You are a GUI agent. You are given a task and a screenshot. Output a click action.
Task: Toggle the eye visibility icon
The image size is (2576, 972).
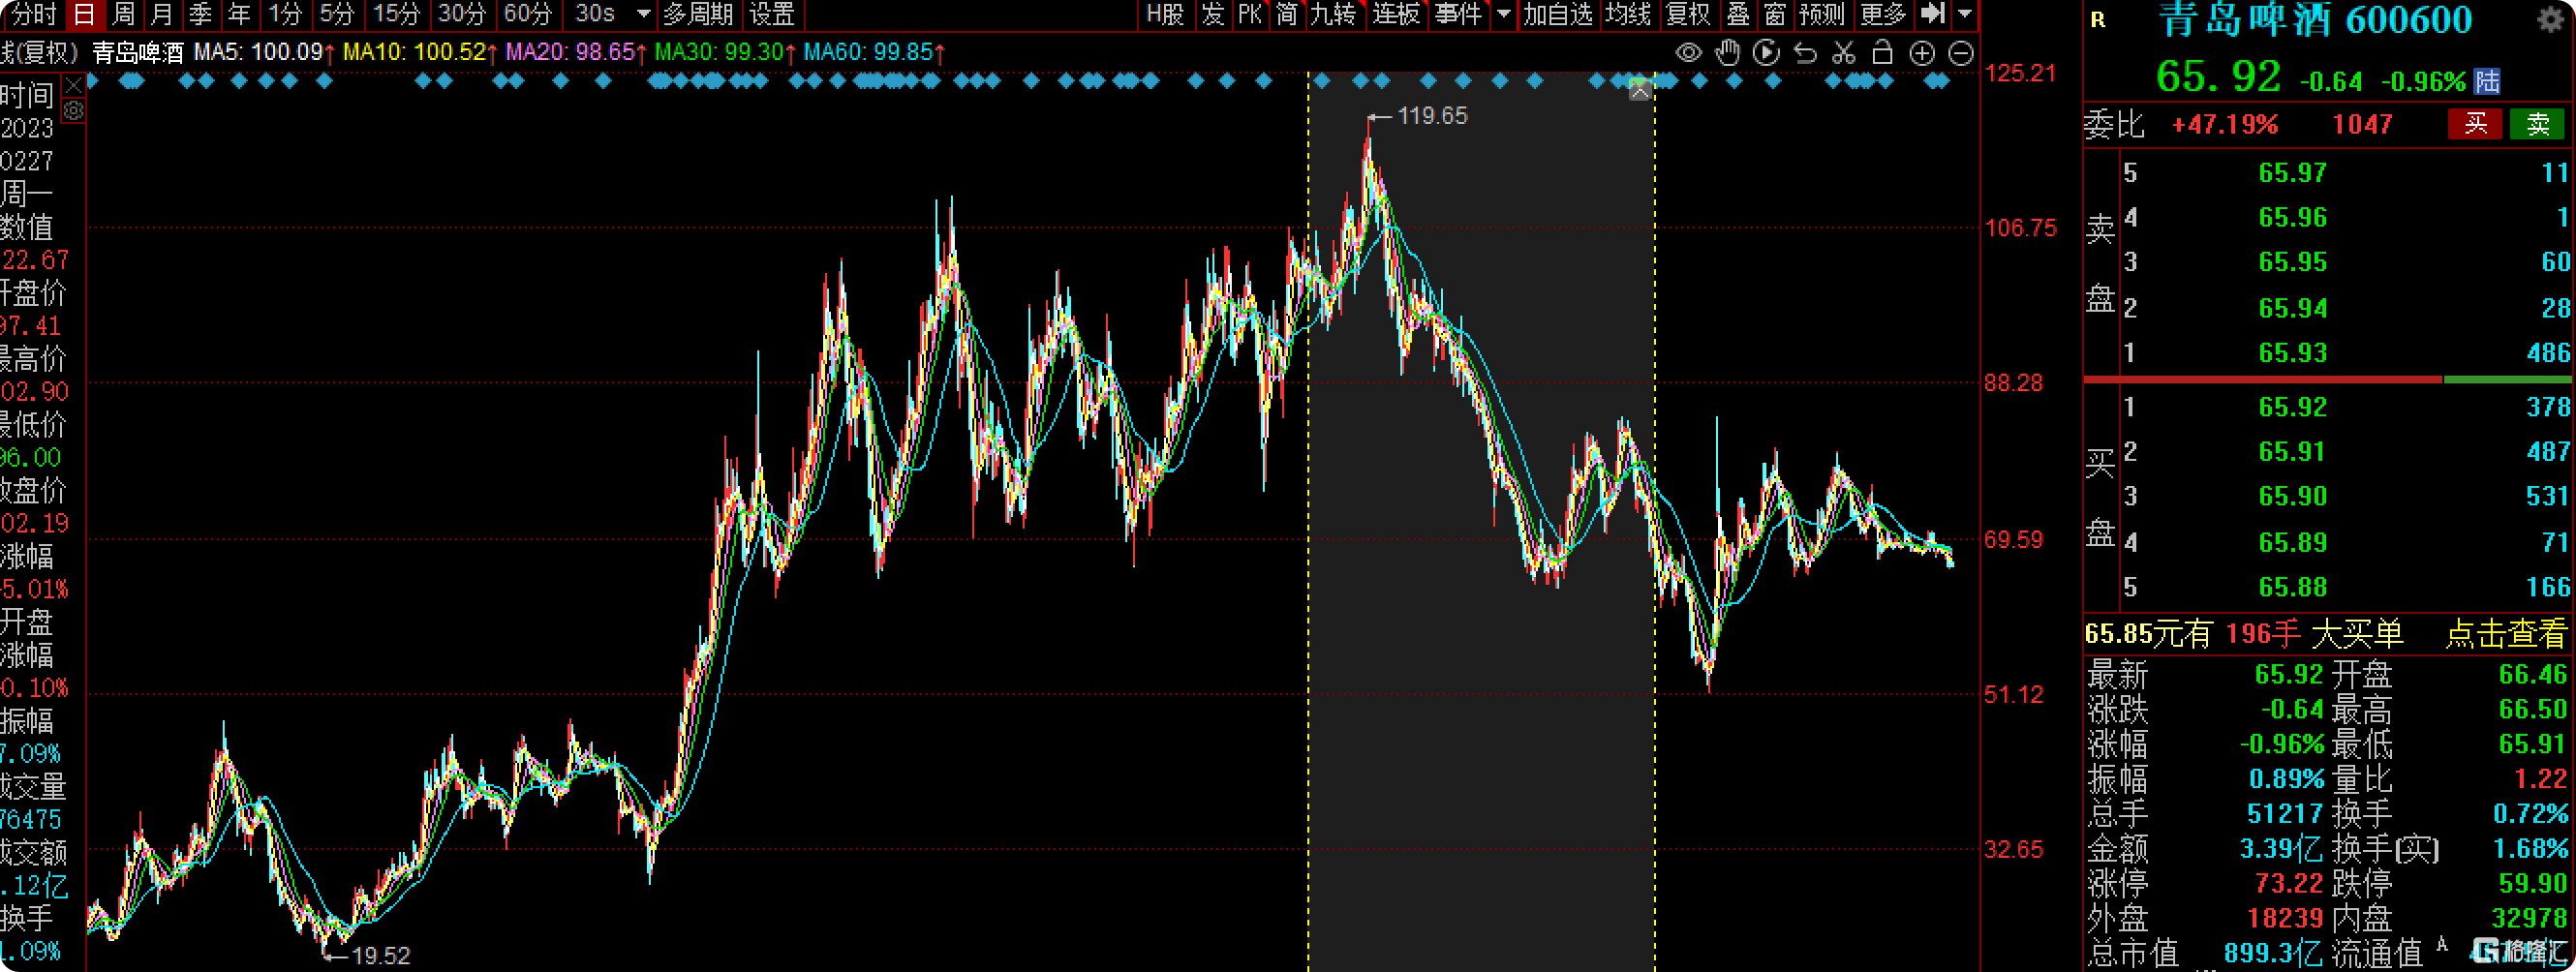point(1688,53)
